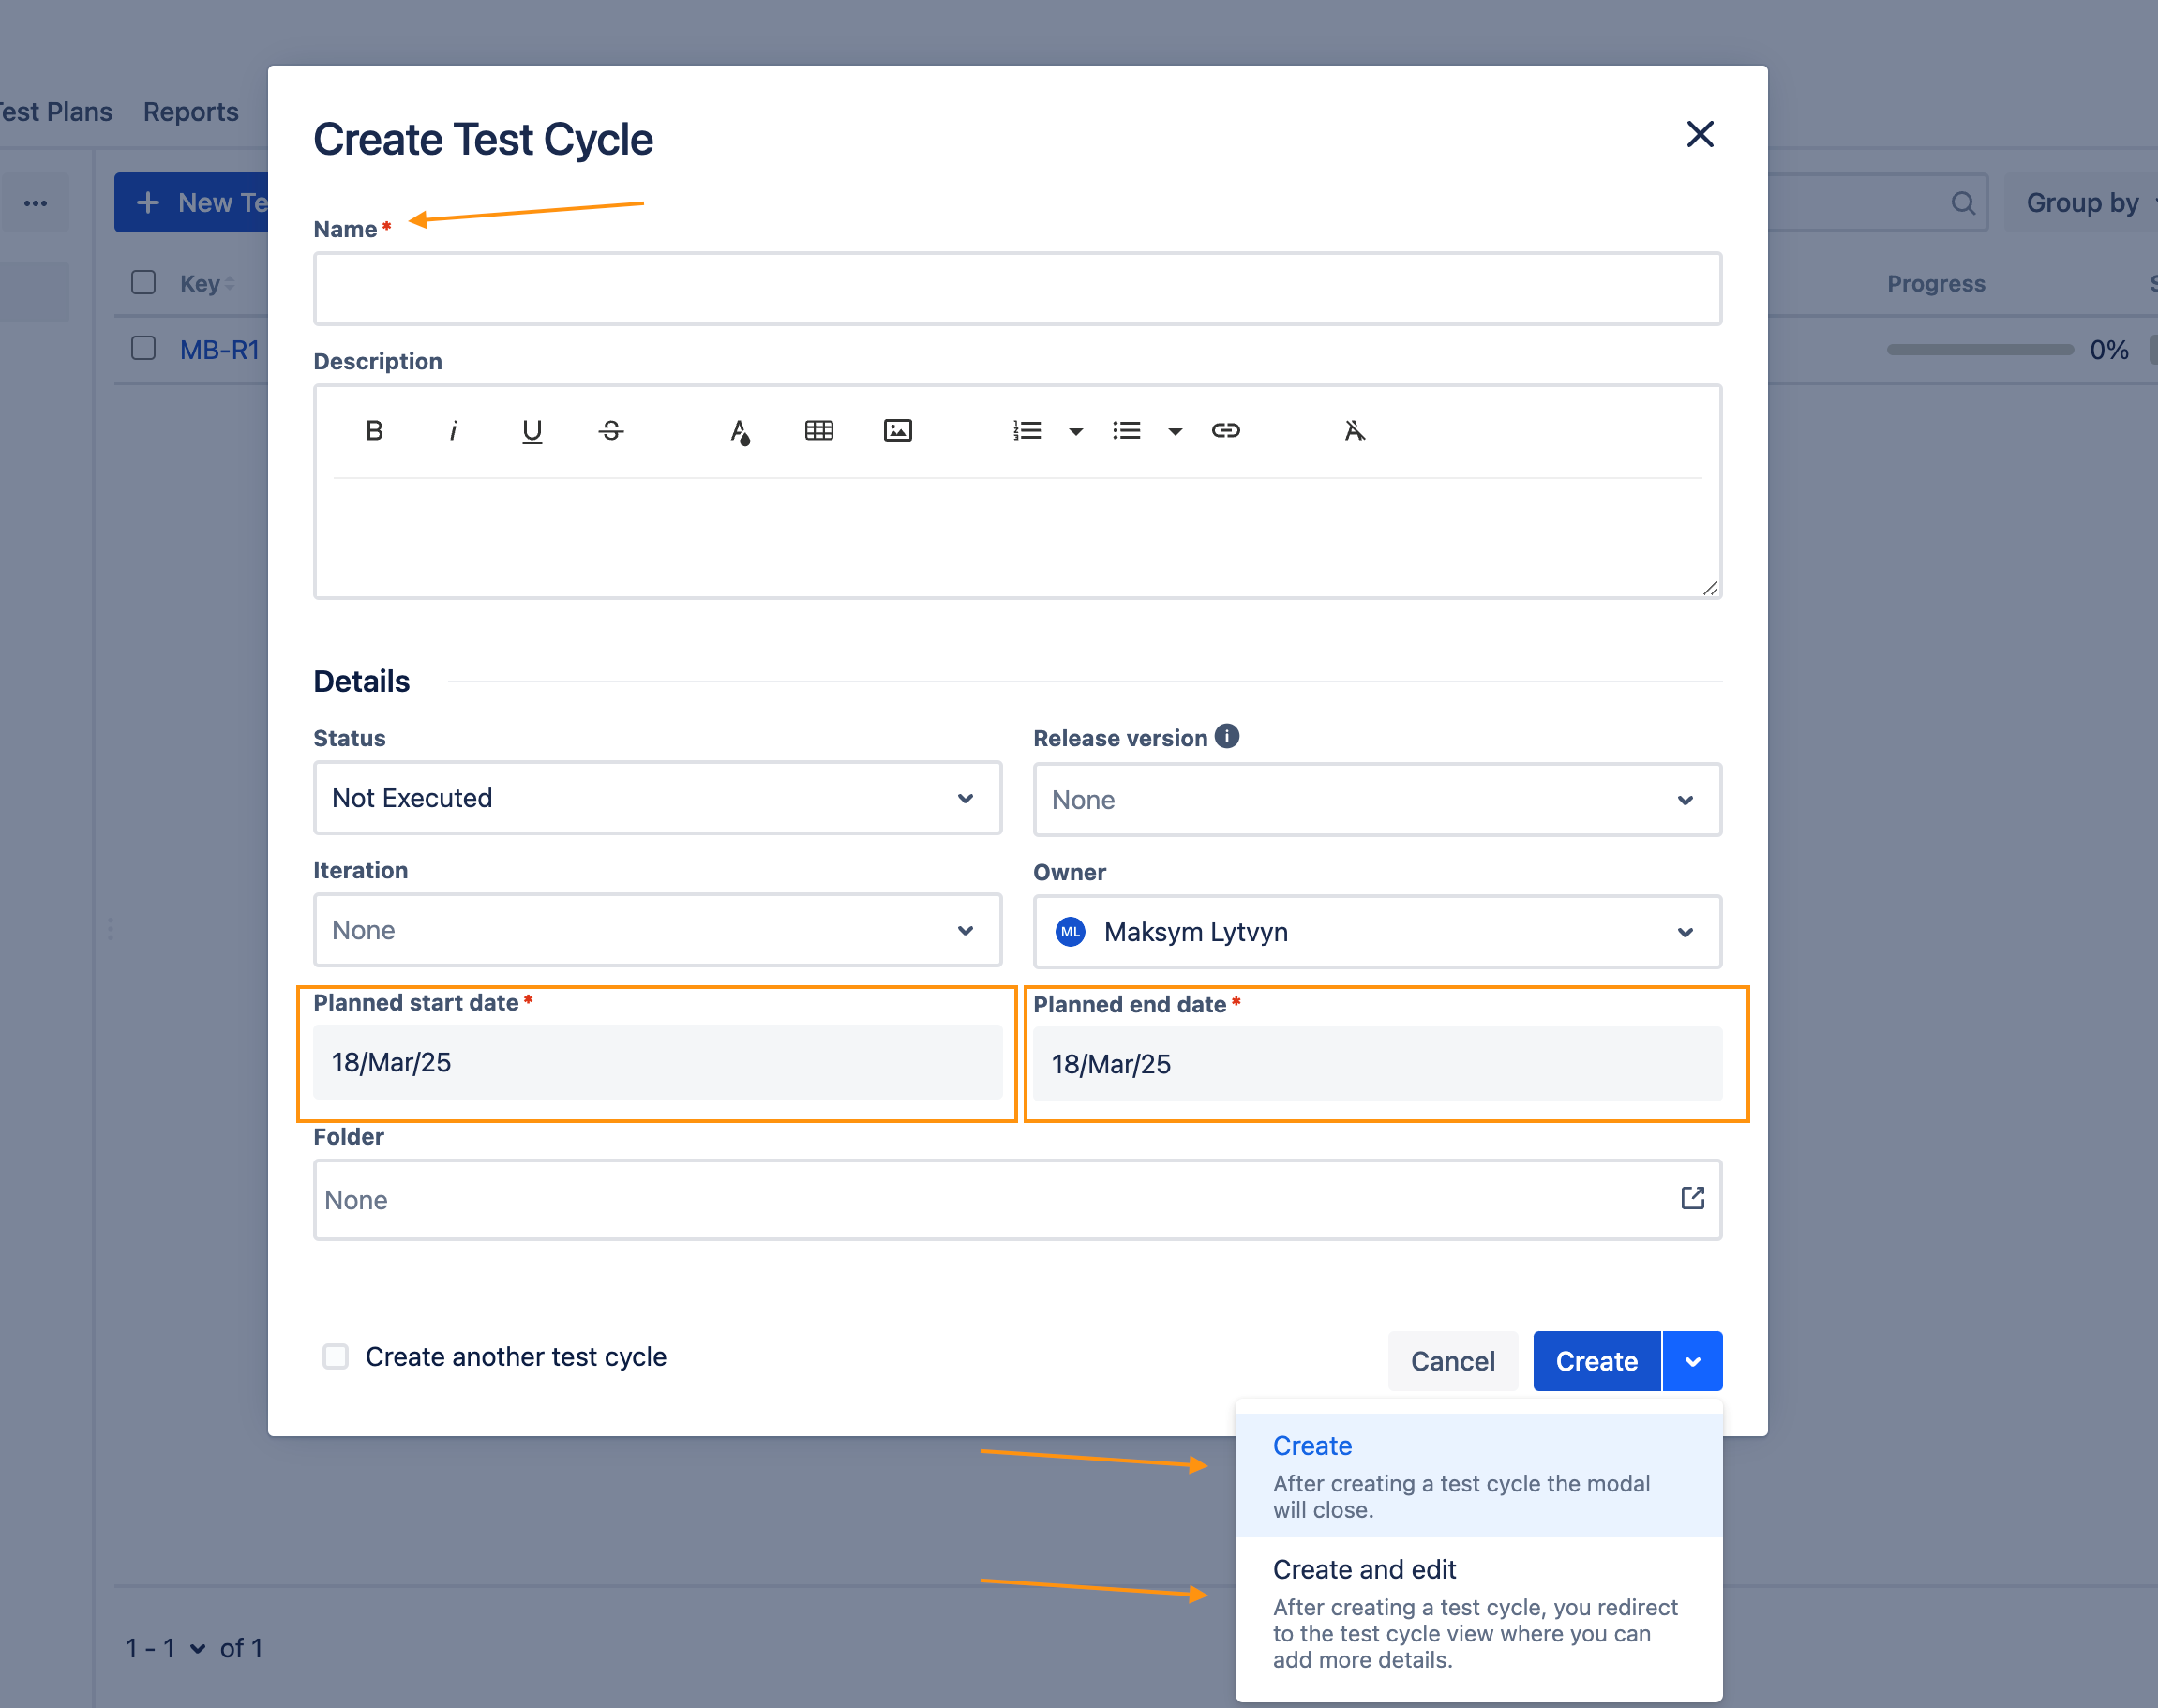2158x1708 pixels.
Task: Apply italic formatting in the toolbar
Action: pyautogui.click(x=453, y=431)
